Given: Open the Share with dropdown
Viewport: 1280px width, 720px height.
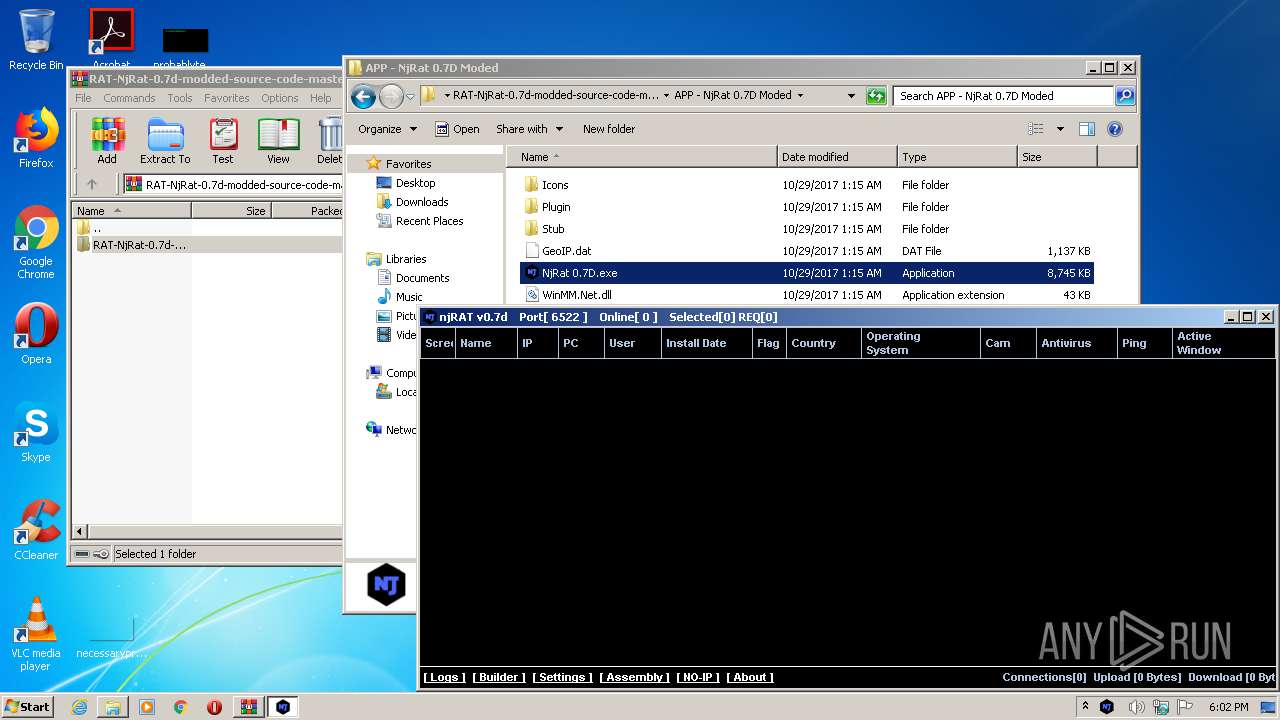Looking at the screenshot, I should 530,129.
